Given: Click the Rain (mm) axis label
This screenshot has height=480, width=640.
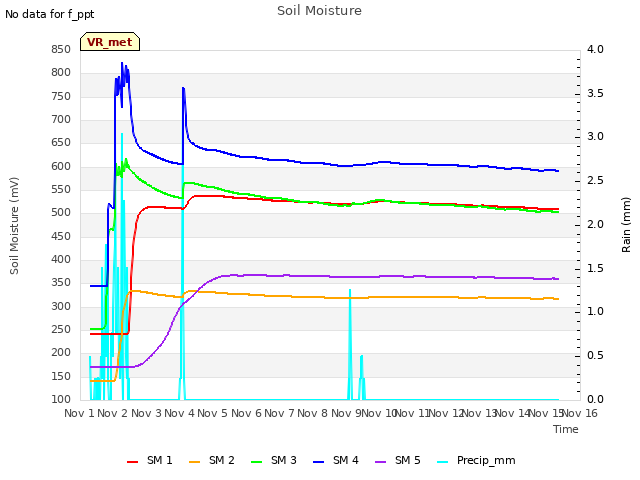Looking at the screenshot, I should coord(626,225).
